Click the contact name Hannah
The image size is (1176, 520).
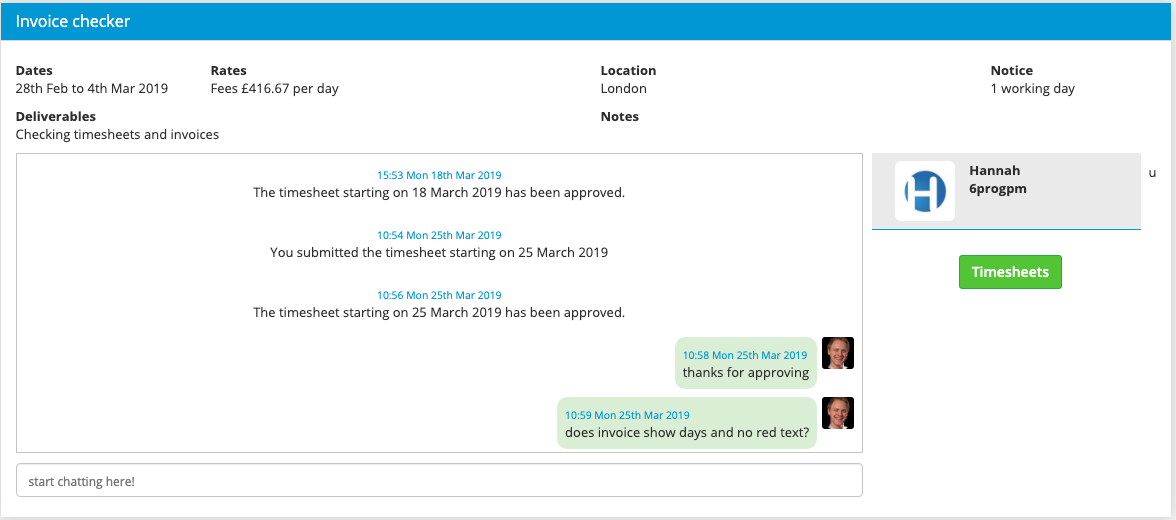tap(994, 171)
